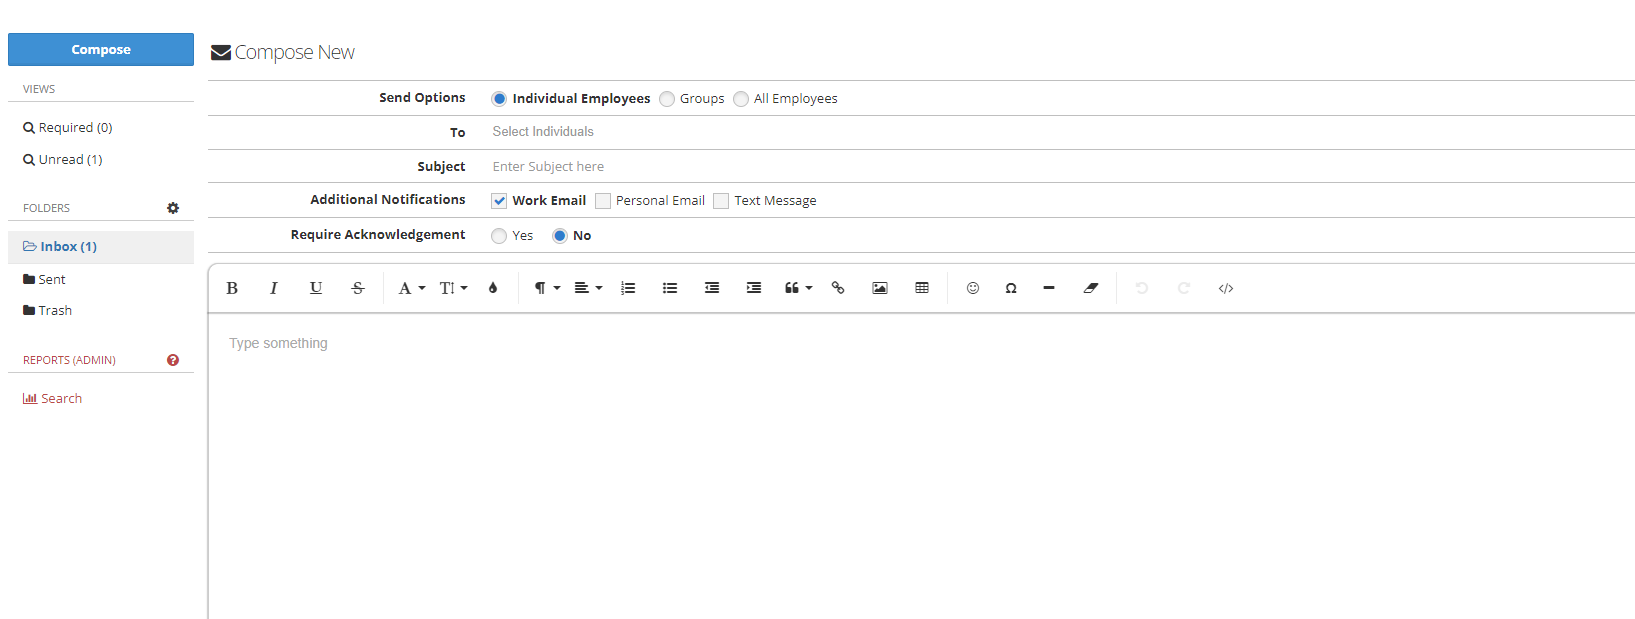
Task: Apply strikethrough formatting
Action: (358, 288)
